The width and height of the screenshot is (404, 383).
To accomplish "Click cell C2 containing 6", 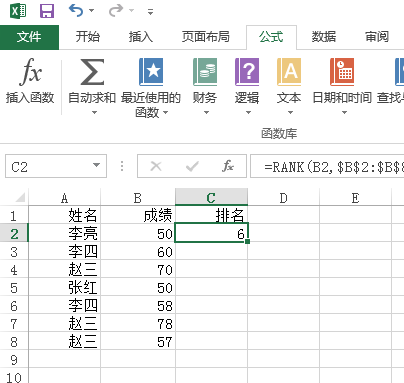I will click(211, 233).
